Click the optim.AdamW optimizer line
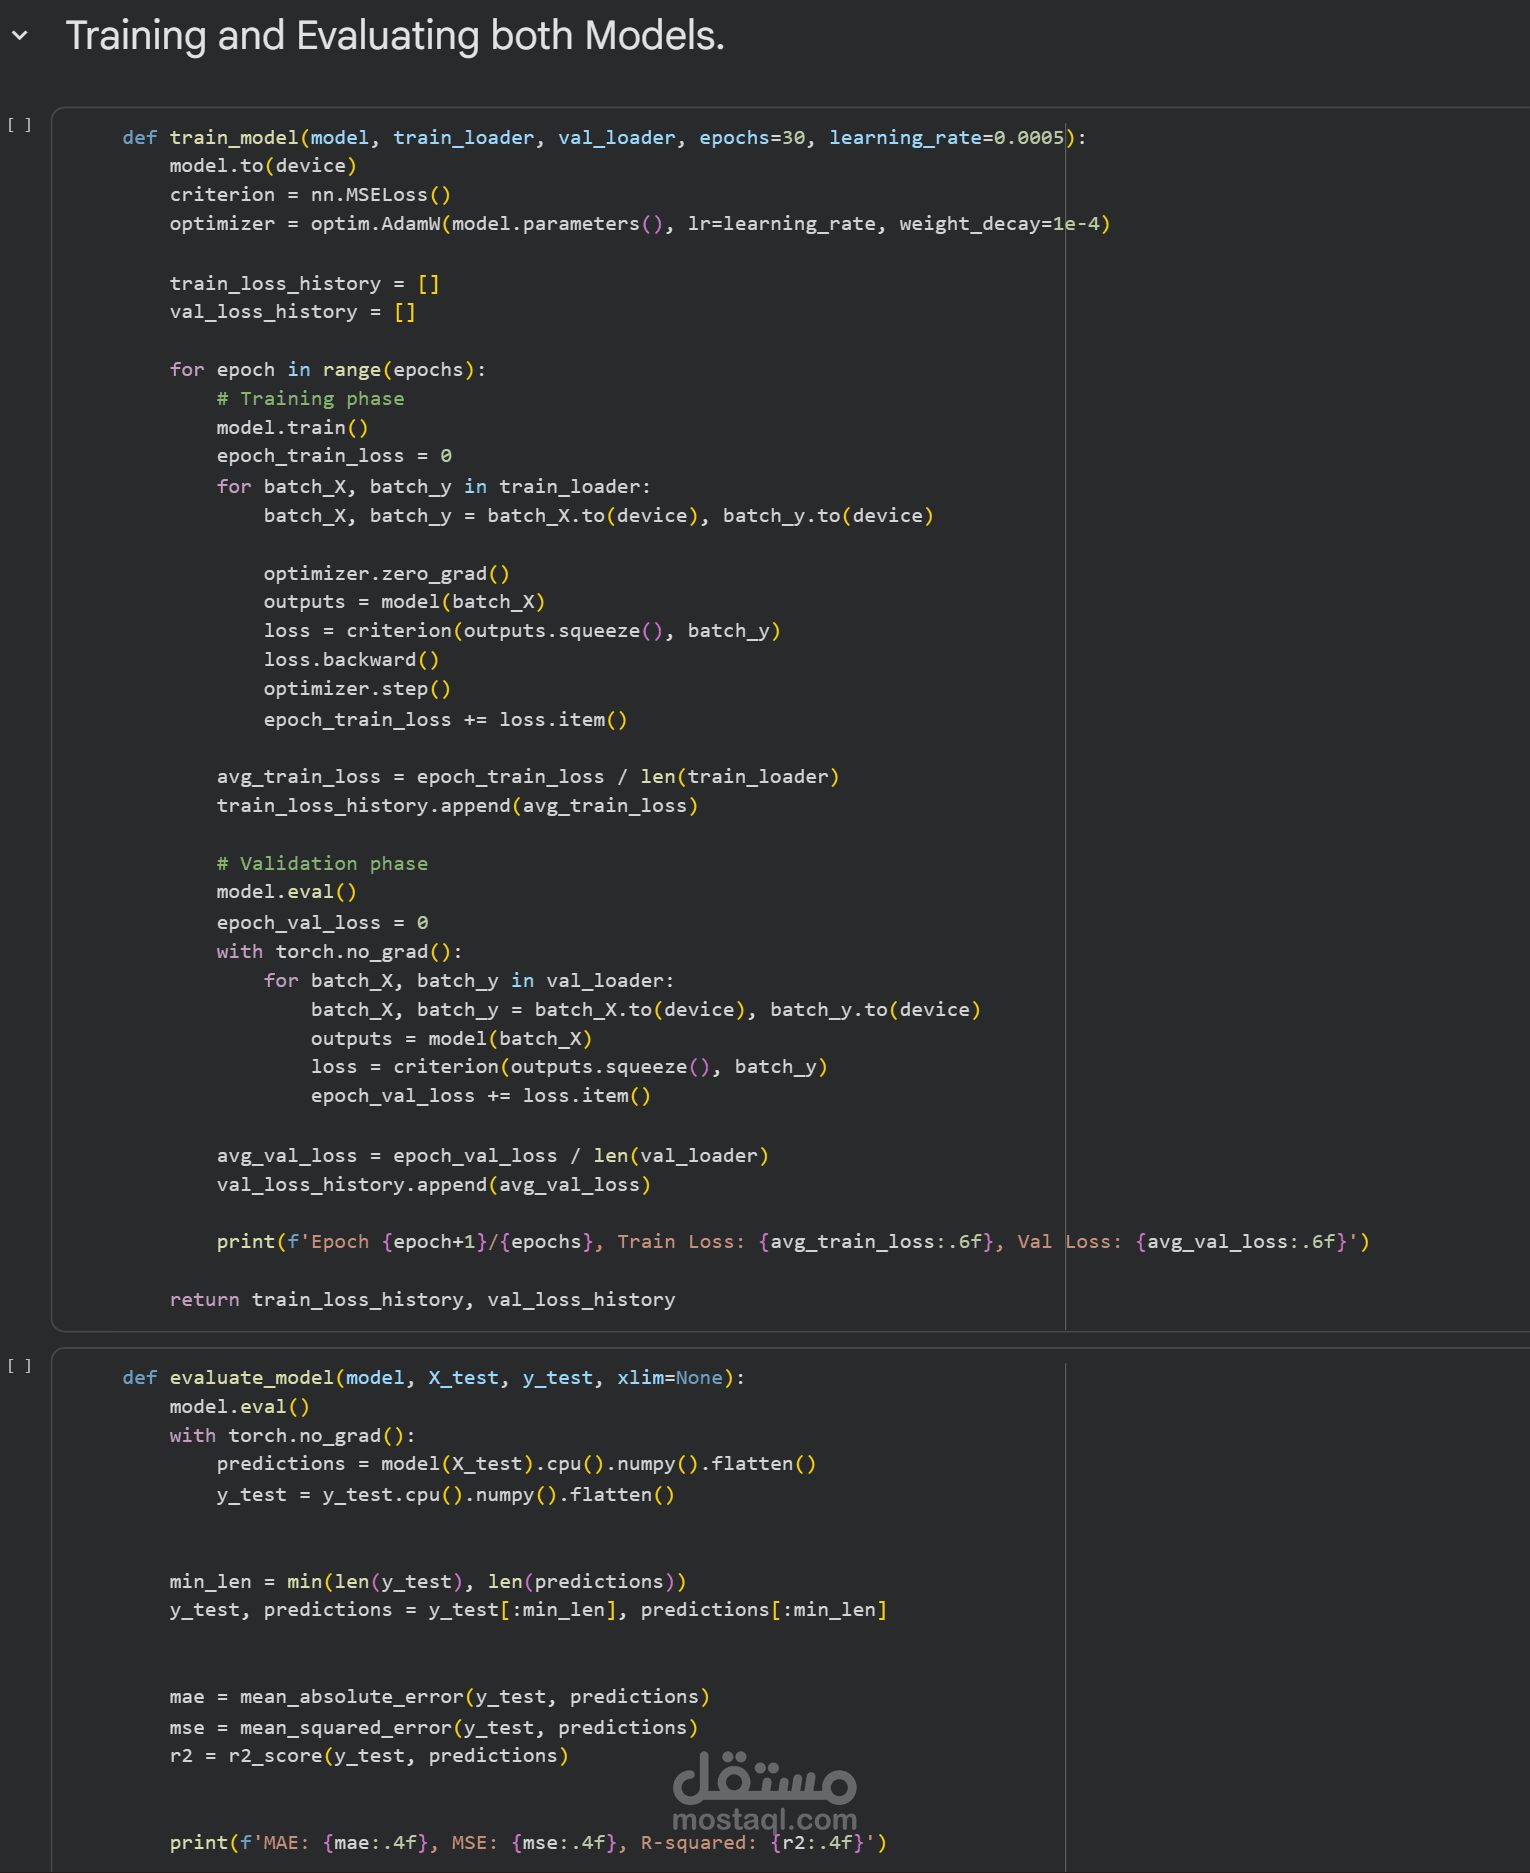The image size is (1530, 1873). point(639,224)
